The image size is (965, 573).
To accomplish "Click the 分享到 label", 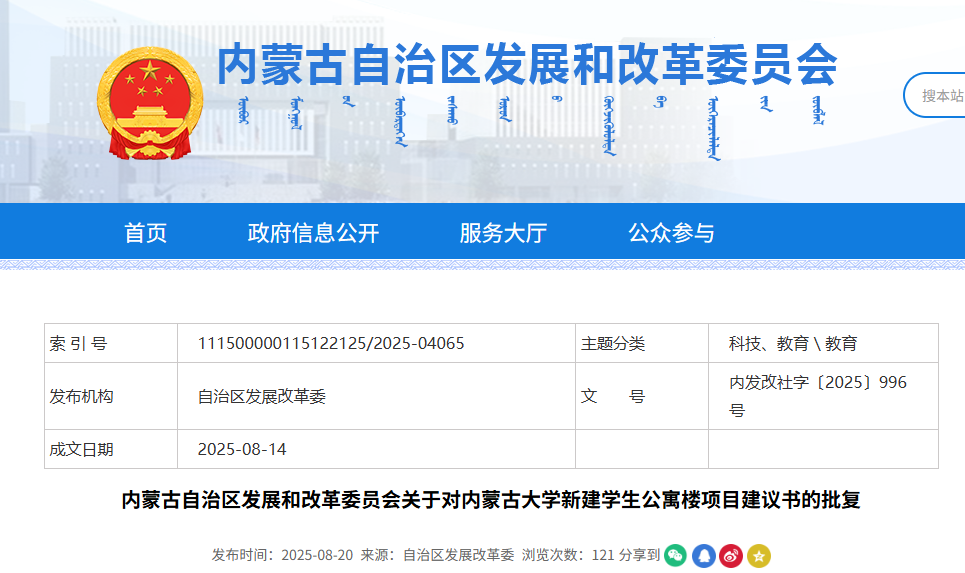I will coord(639,555).
